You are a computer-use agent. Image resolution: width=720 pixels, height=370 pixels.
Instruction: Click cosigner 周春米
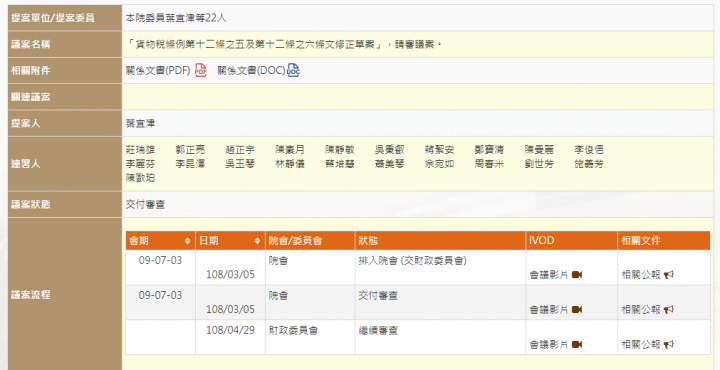(x=489, y=164)
